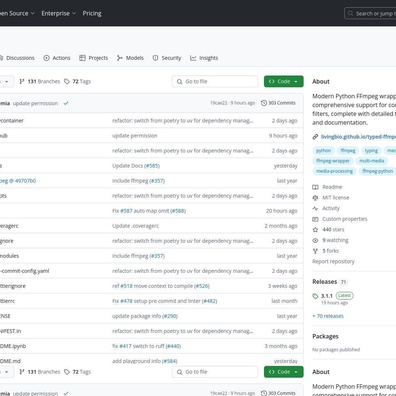This screenshot has width=396, height=396.
Task: Open add playground info (#584) commit
Action: tap(145, 361)
